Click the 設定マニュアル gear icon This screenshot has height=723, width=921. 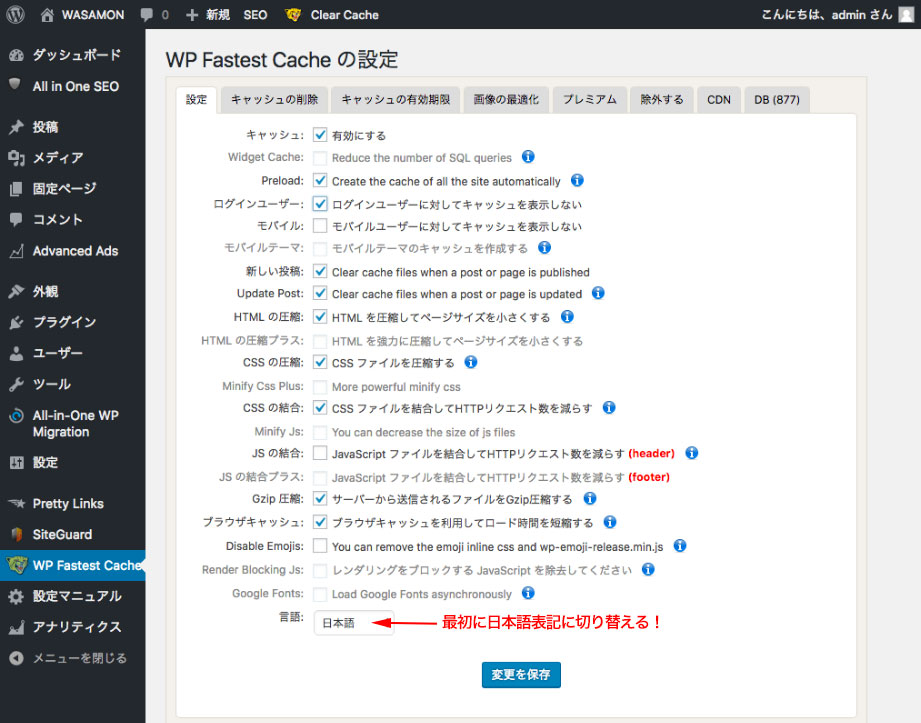[16, 597]
